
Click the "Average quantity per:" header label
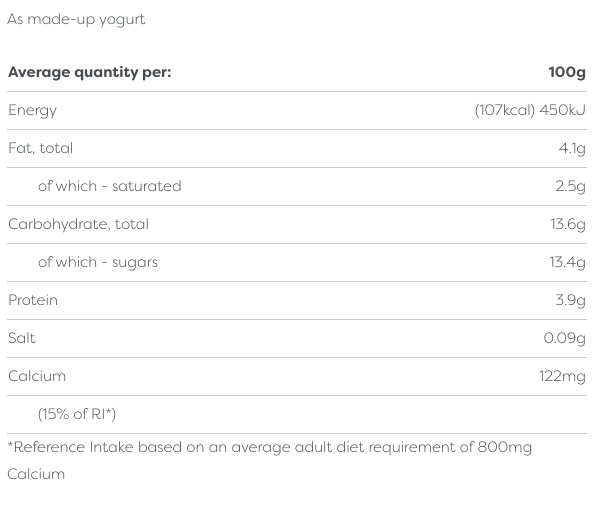90,72
